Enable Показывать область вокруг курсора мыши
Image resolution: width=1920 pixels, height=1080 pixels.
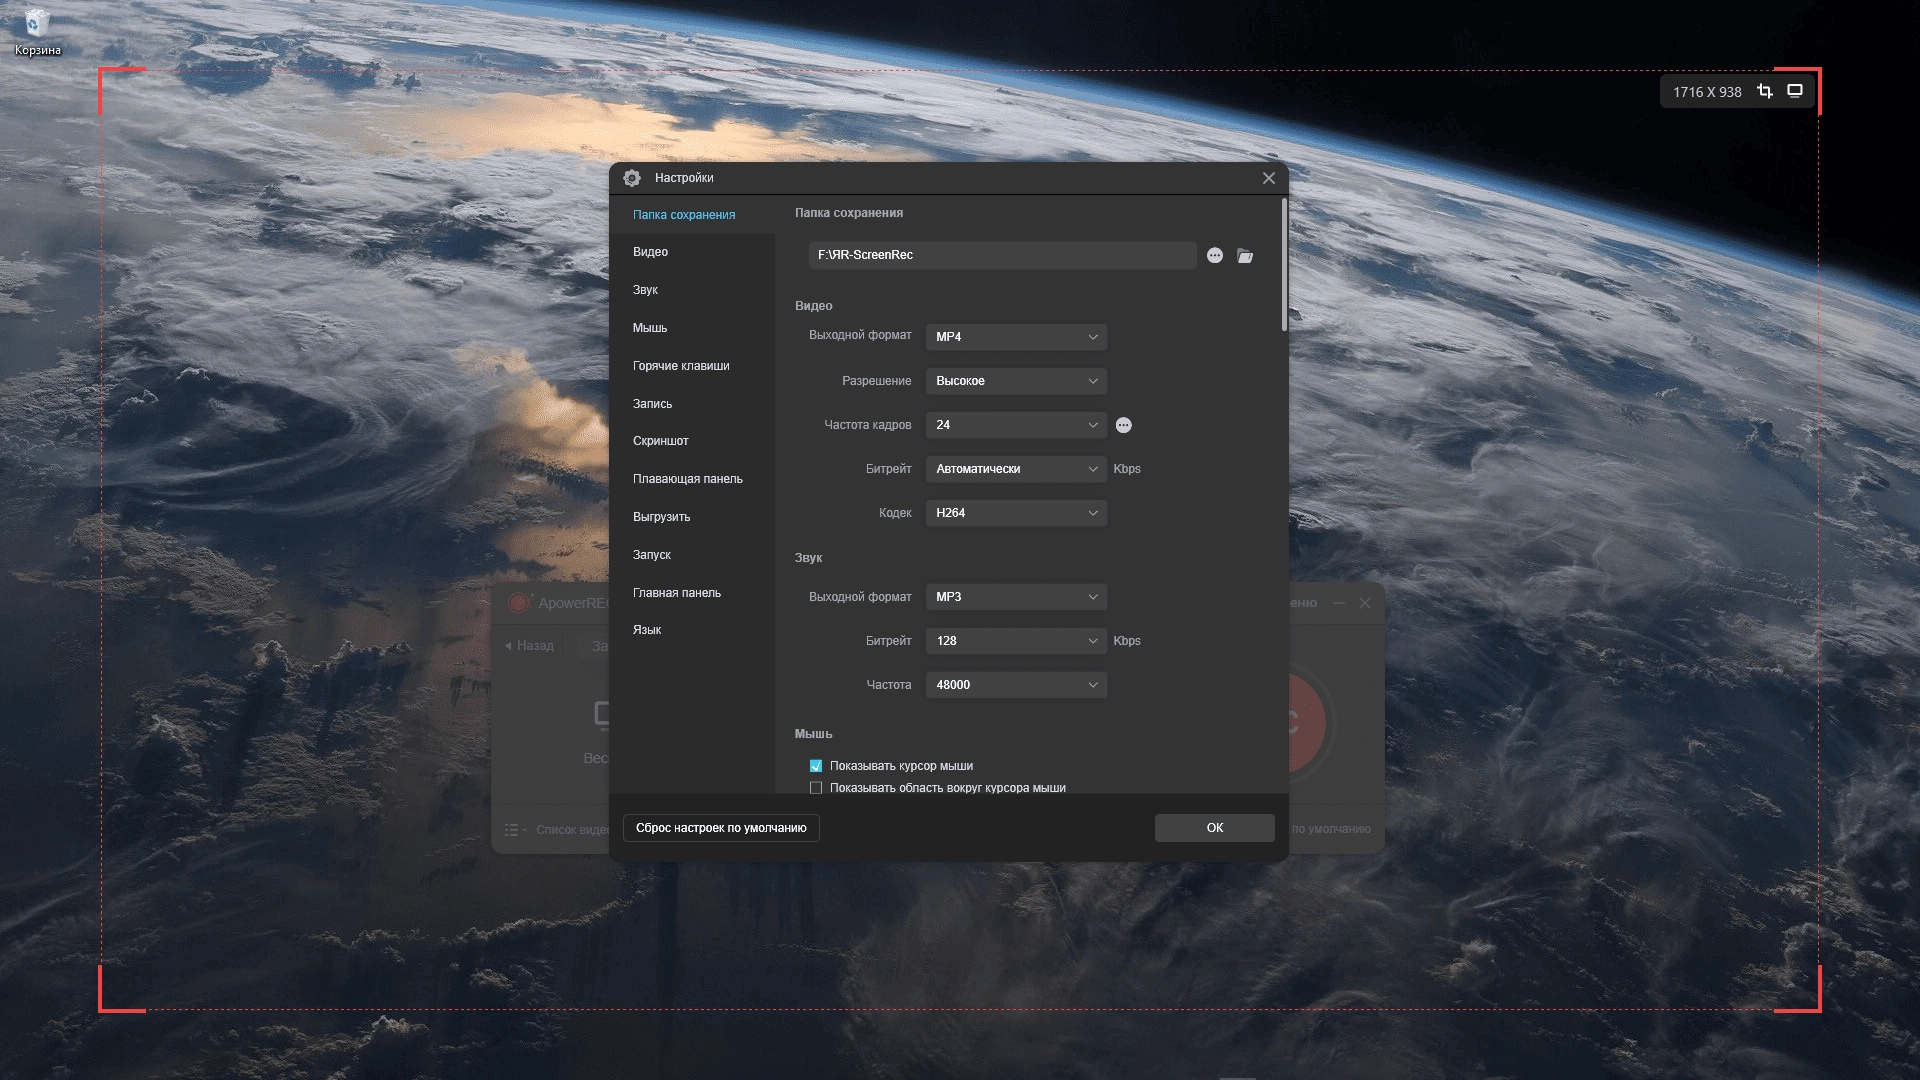coord(816,788)
